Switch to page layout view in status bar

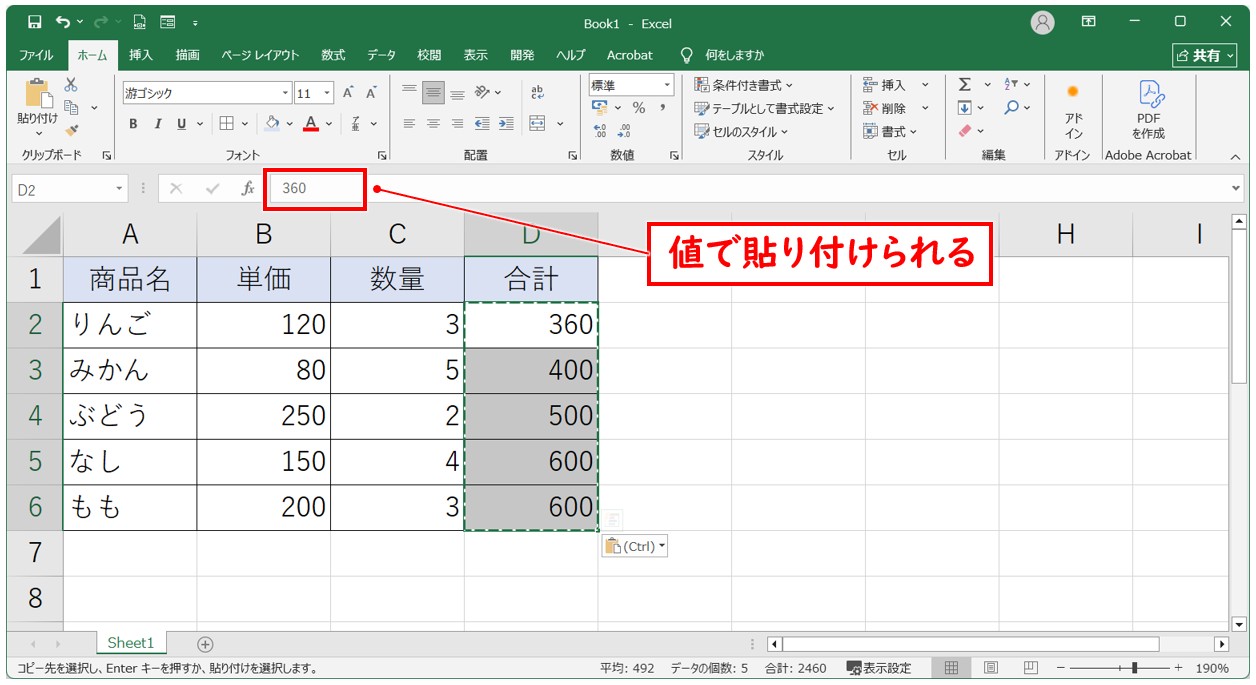tap(990, 667)
